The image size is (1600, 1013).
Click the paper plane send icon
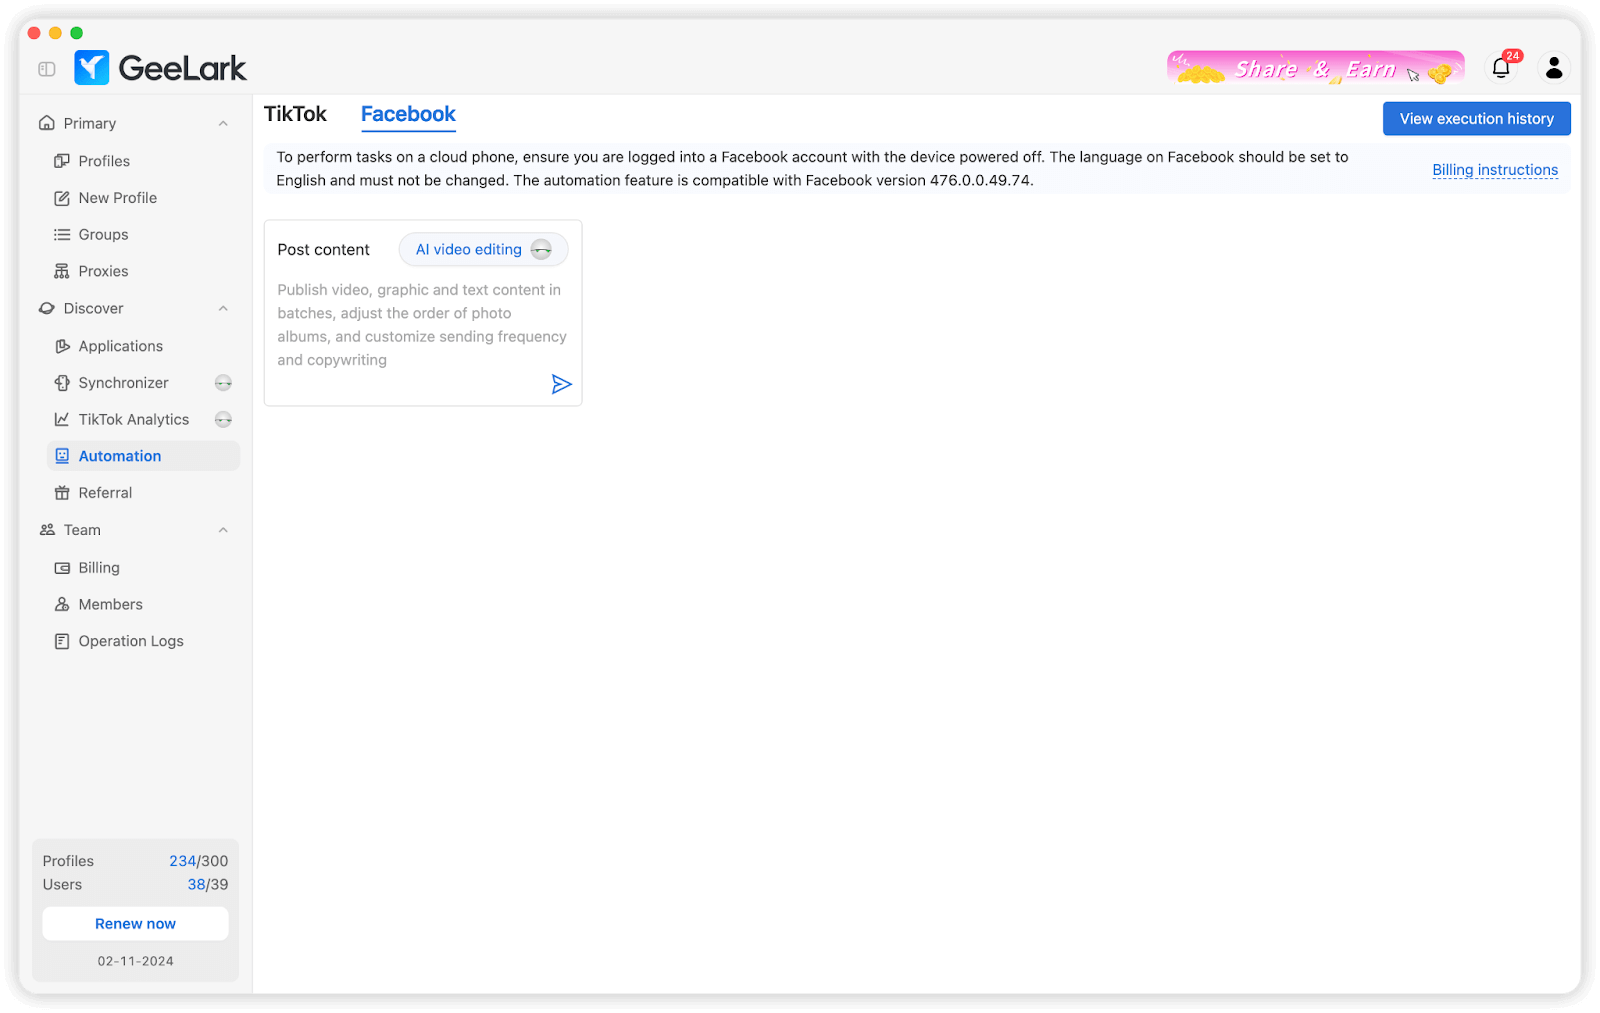[x=562, y=384]
